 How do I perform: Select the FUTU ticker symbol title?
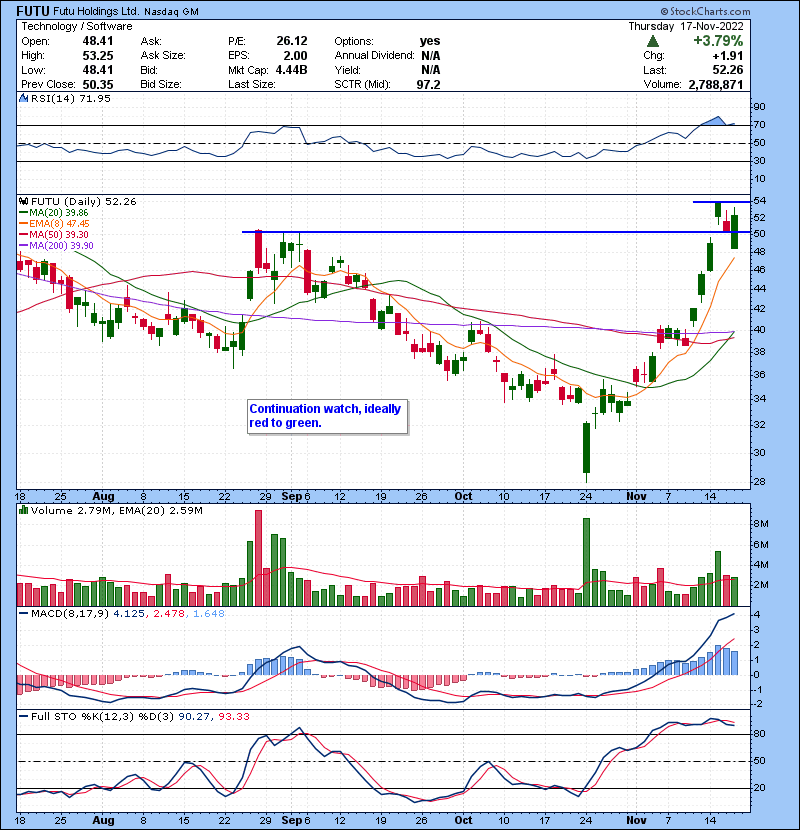click(x=33, y=11)
